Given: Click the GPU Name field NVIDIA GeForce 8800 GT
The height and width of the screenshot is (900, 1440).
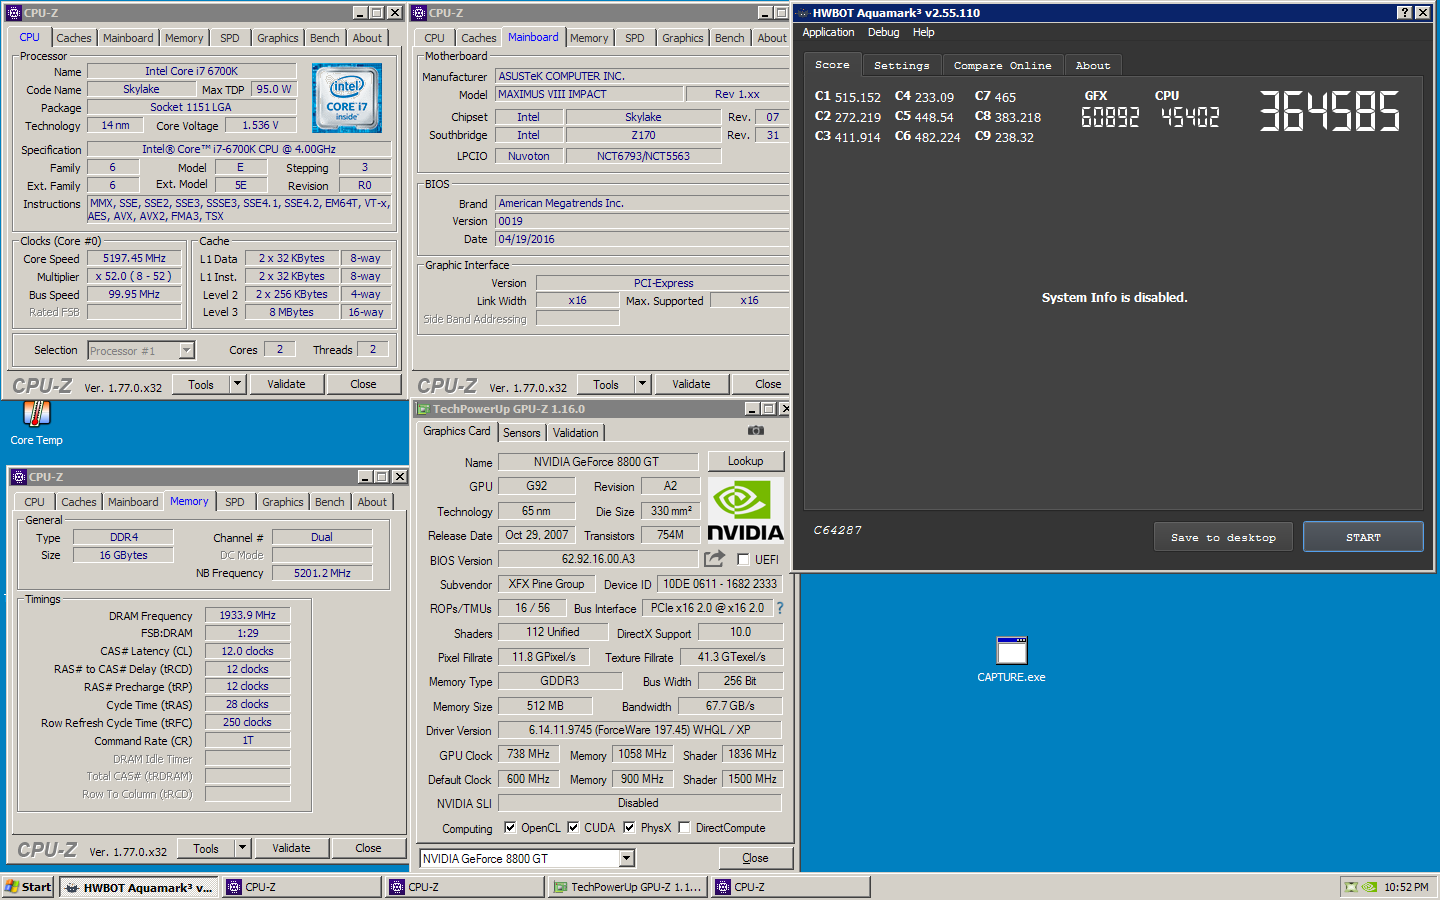Looking at the screenshot, I should tap(598, 462).
